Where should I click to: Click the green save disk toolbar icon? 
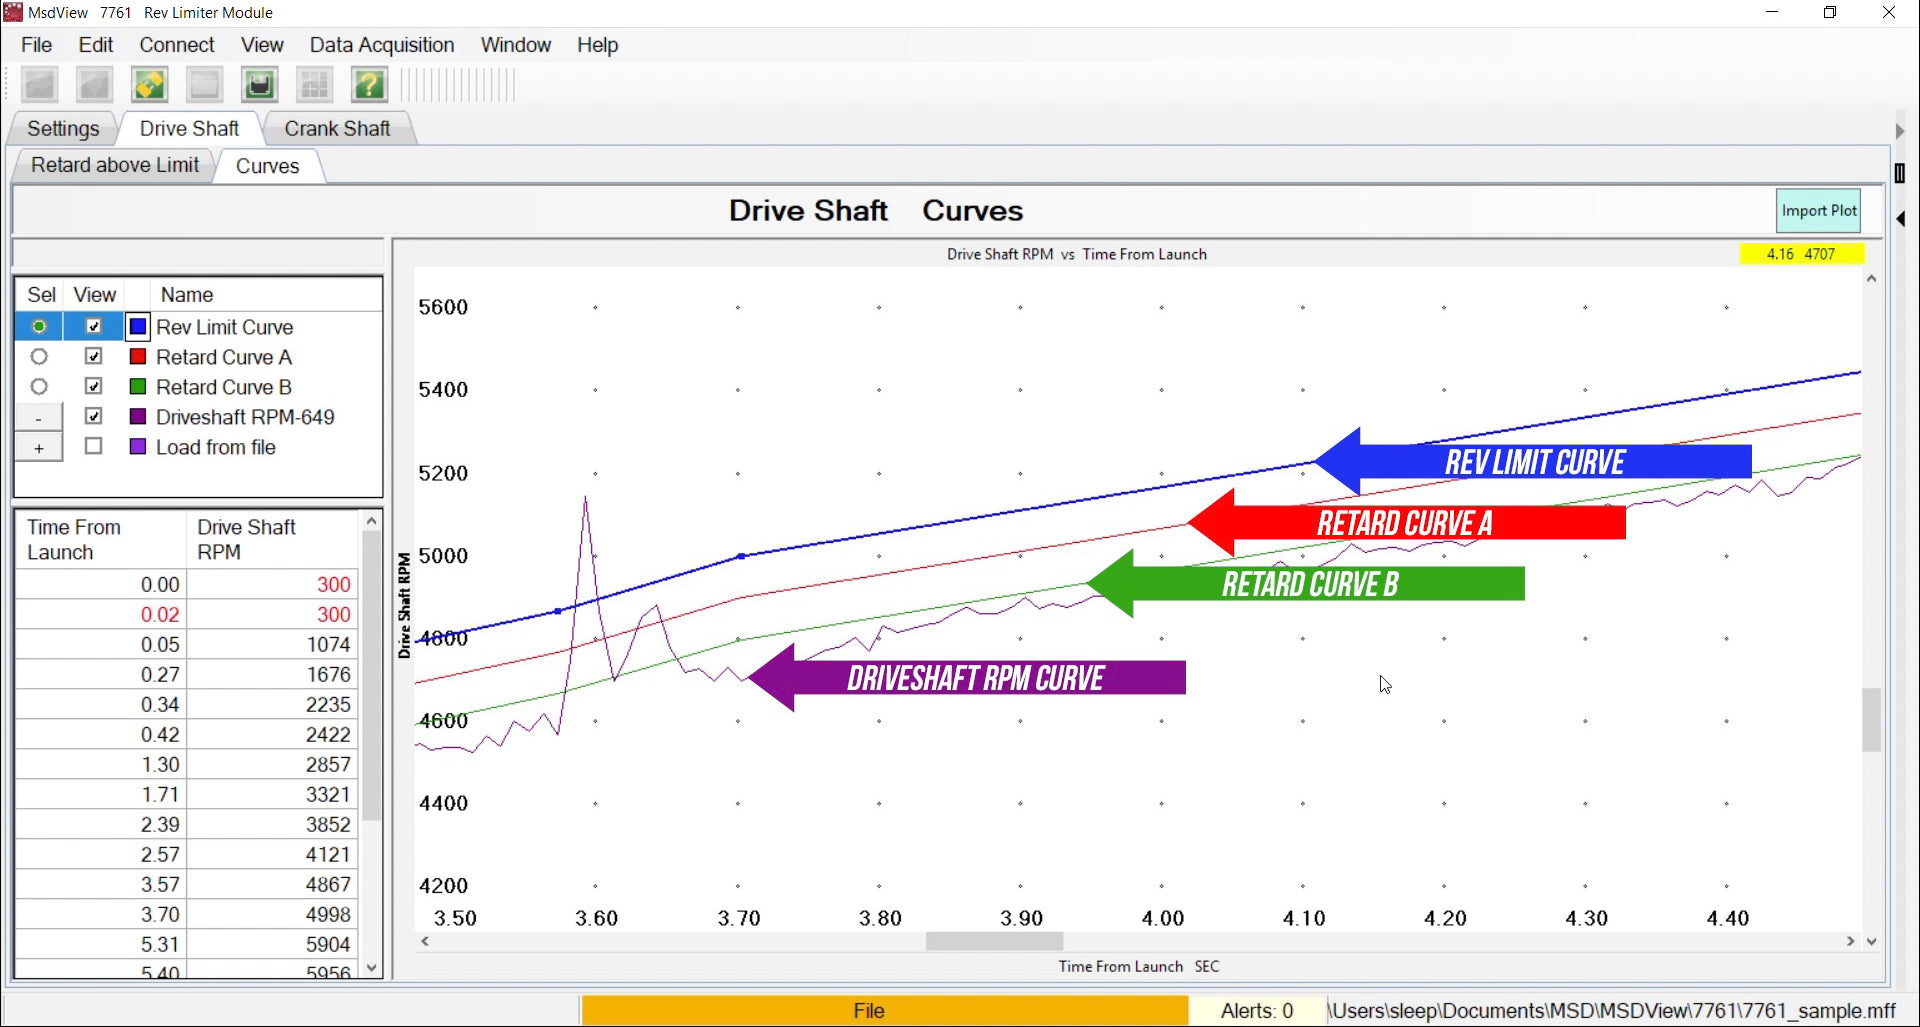tap(259, 85)
